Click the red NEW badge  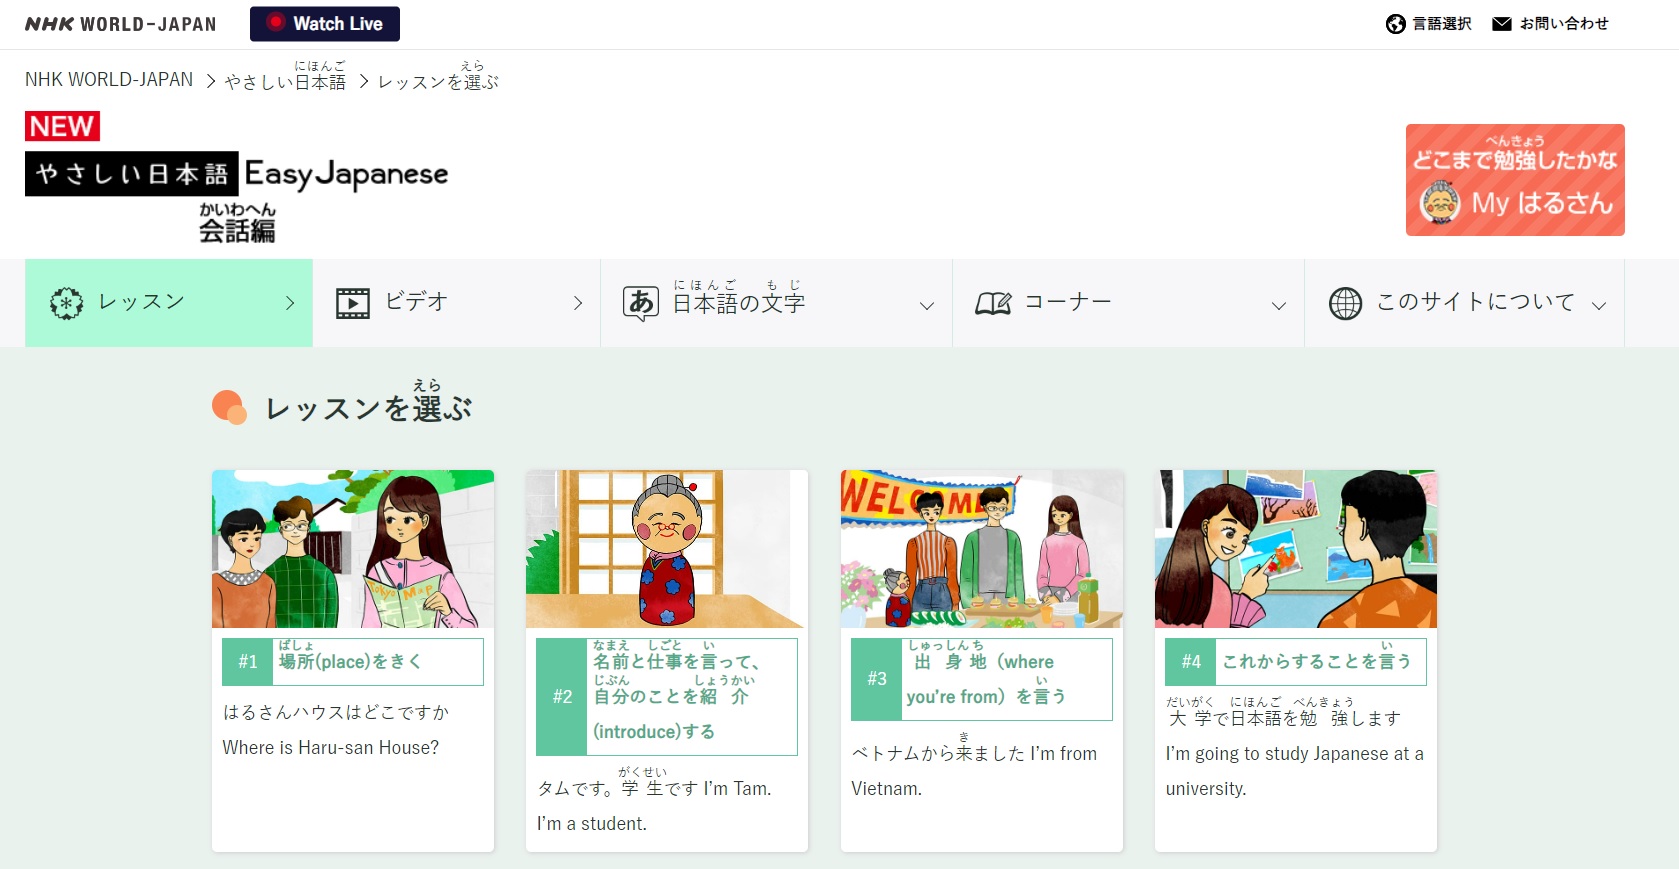pyautogui.click(x=62, y=126)
